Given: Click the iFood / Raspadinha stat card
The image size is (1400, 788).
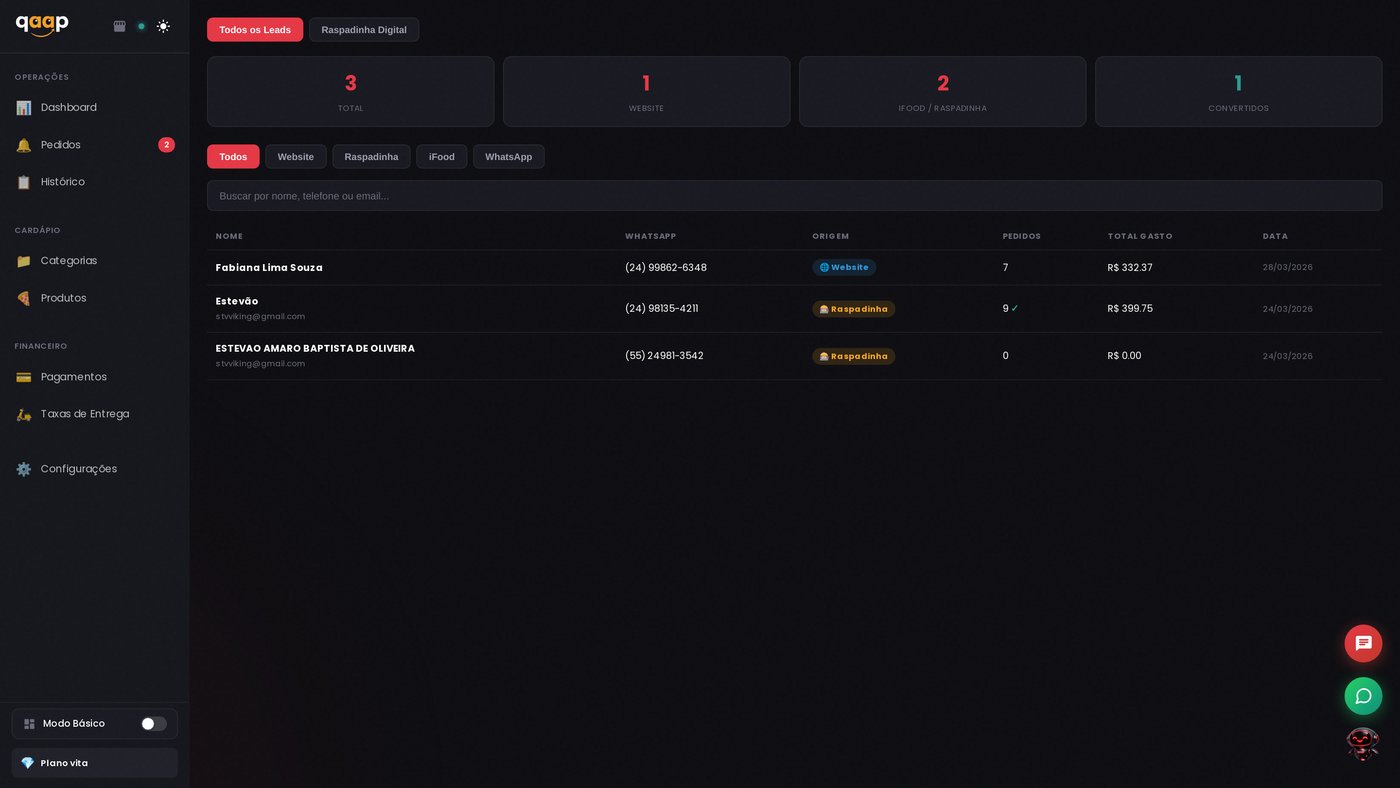Looking at the screenshot, I should (x=942, y=92).
